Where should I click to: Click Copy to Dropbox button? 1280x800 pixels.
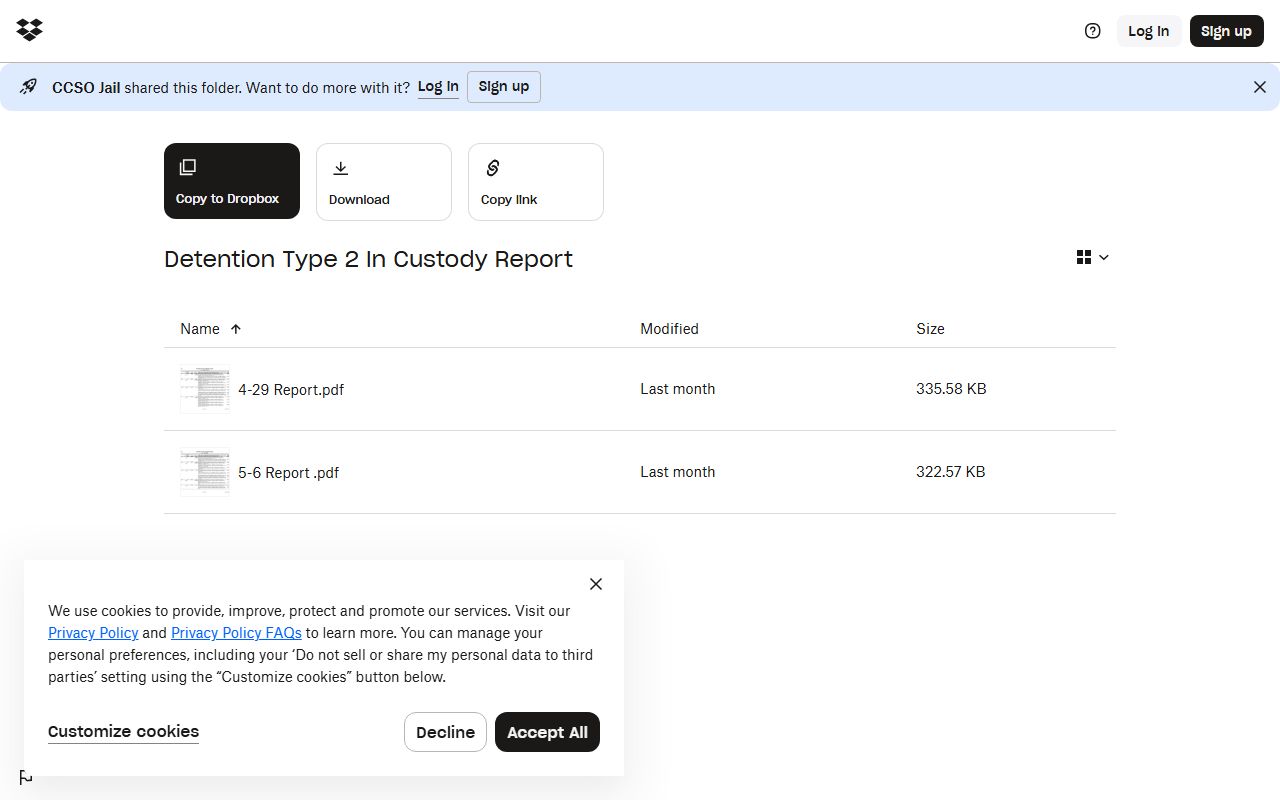(x=232, y=181)
